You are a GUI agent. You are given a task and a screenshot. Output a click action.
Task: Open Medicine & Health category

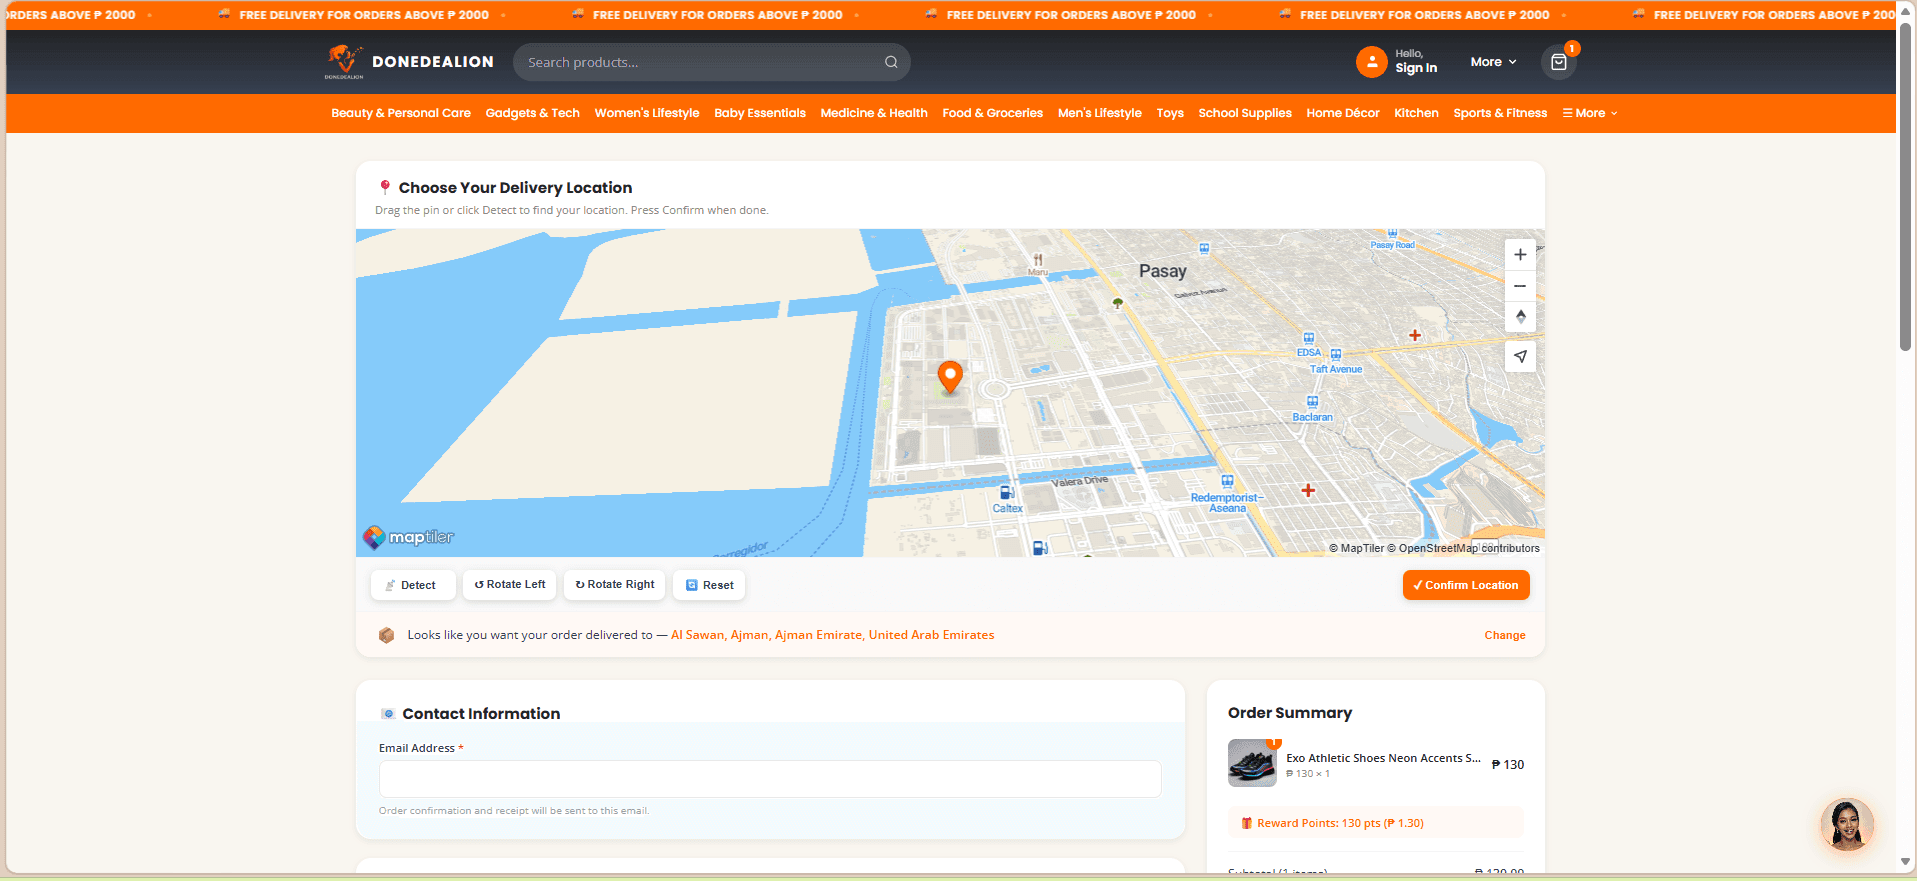[x=874, y=113]
